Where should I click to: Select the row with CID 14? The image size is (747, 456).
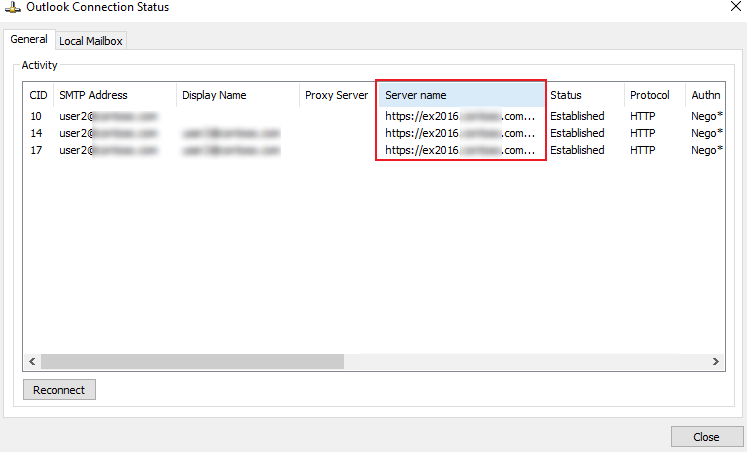(374, 133)
